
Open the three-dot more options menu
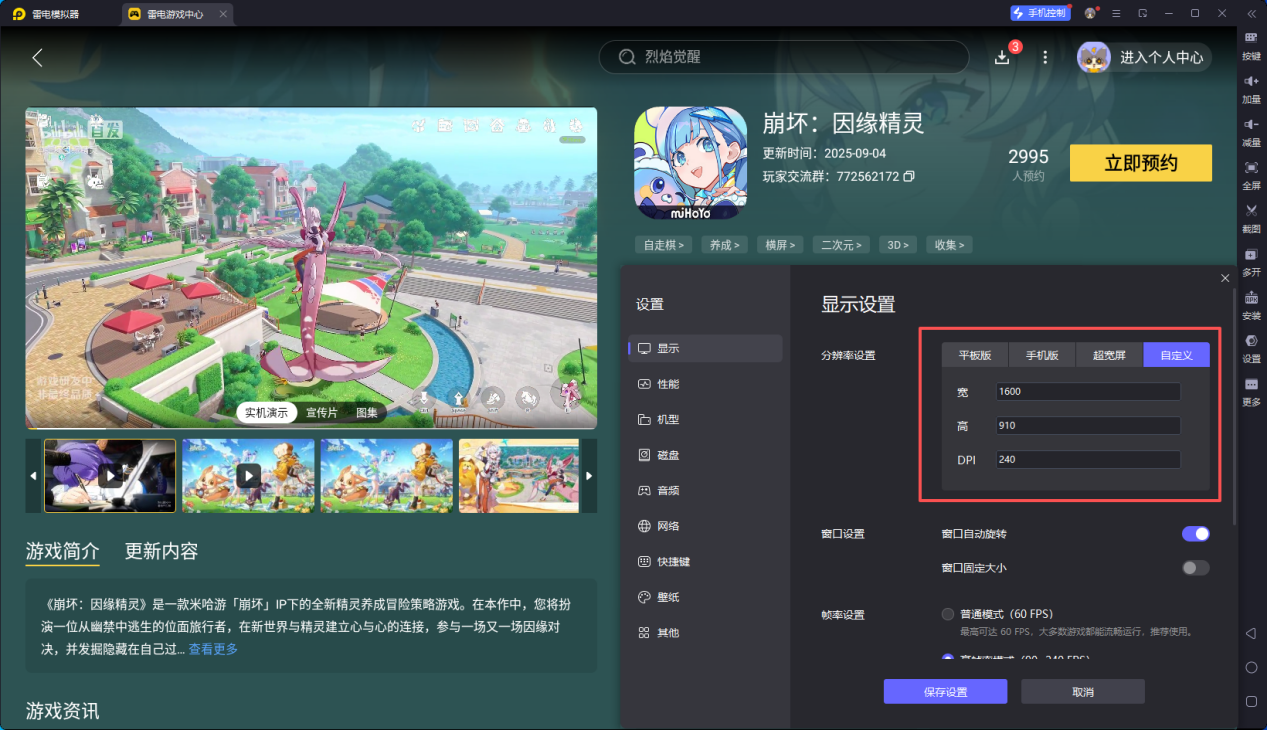(1045, 57)
